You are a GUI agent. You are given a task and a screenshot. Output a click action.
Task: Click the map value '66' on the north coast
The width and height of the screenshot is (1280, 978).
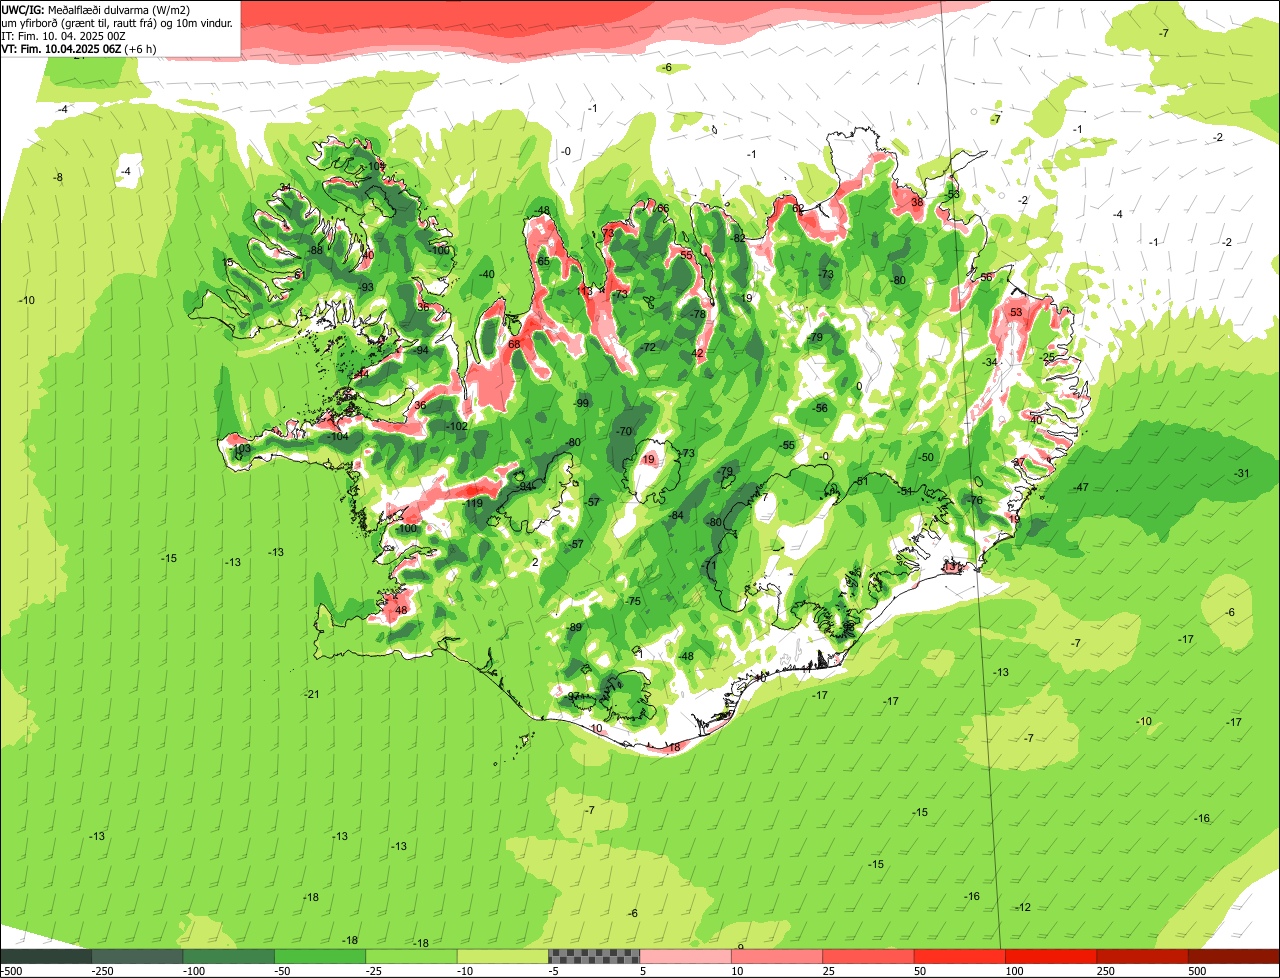click(662, 208)
